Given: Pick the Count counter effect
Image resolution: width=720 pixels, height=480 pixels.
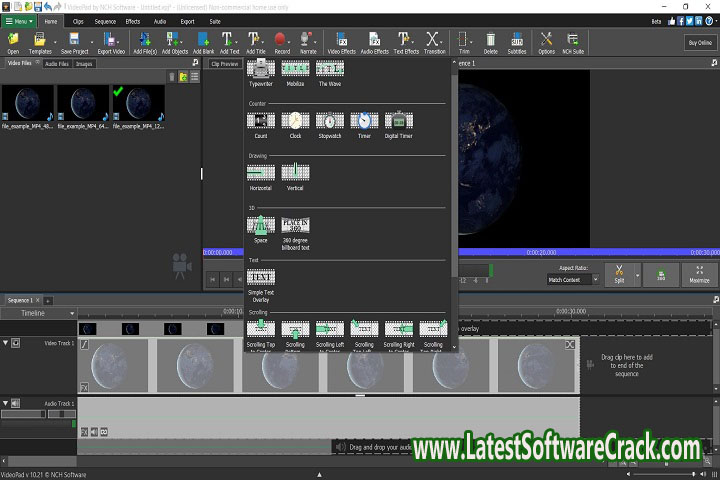Looking at the screenshot, I should tap(261, 125).
